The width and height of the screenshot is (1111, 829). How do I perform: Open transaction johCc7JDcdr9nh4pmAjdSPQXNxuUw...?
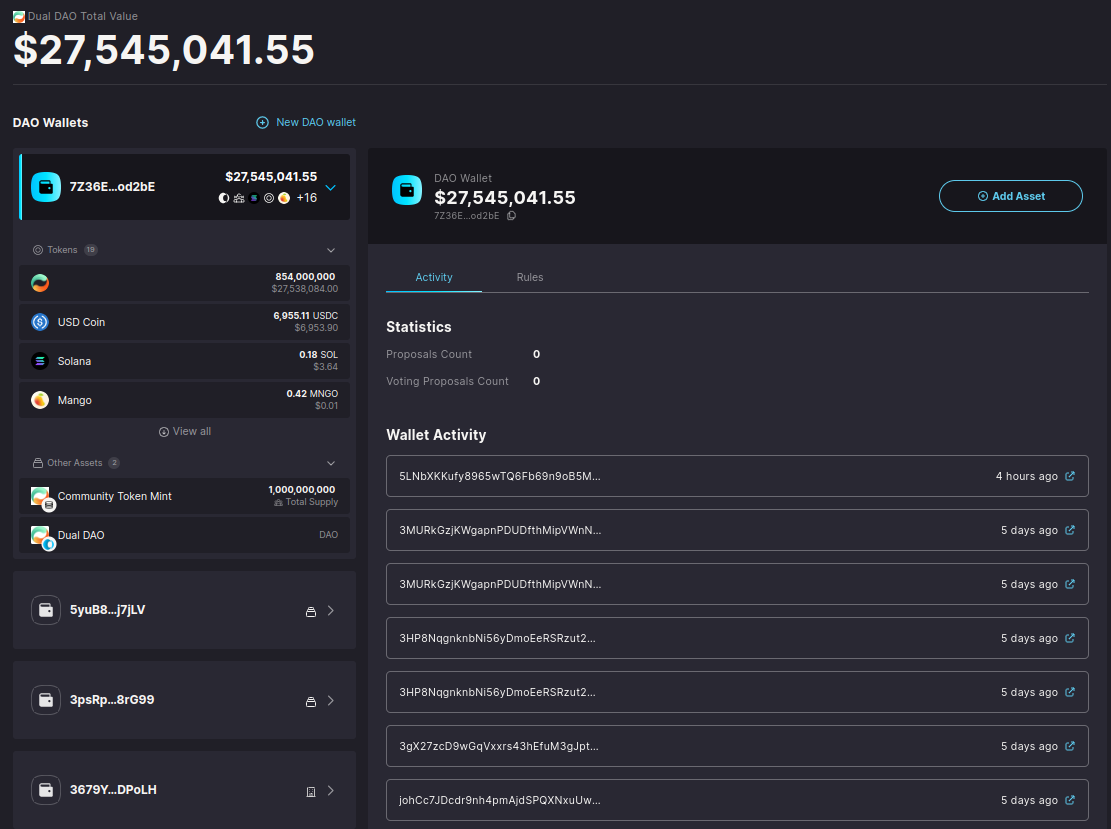pyautogui.click(x=737, y=800)
